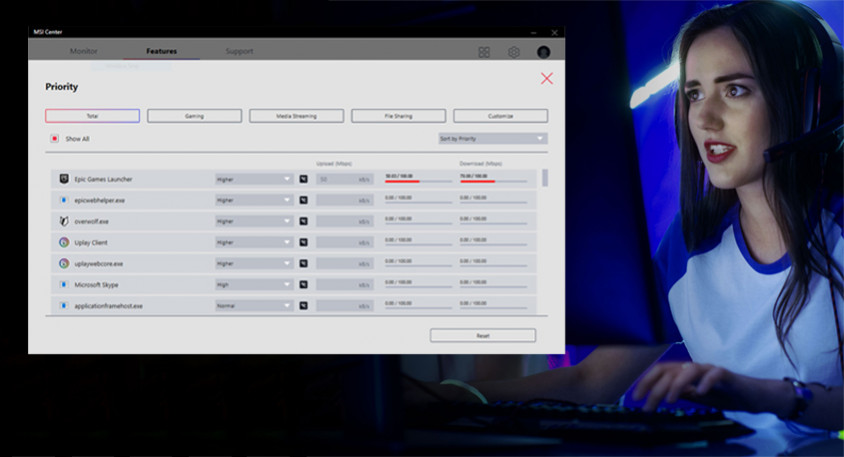
Task: Click the Microsoft Skype app icon
Action: click(x=64, y=284)
